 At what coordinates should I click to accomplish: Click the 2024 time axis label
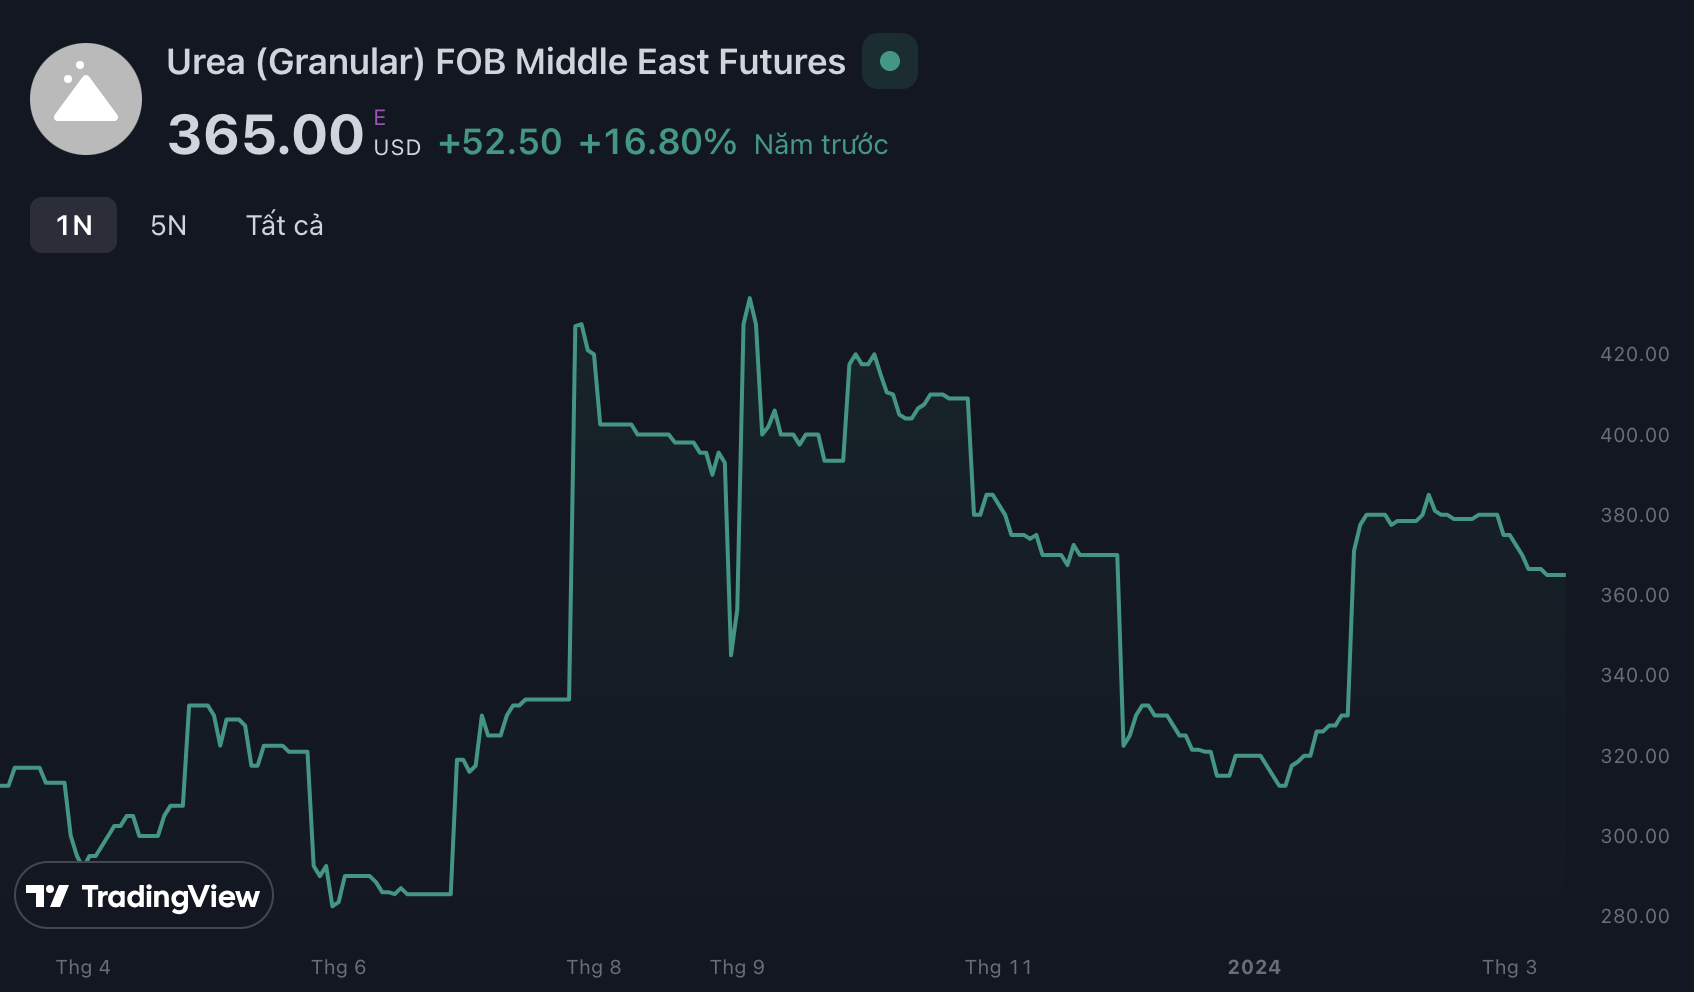coord(1254,967)
